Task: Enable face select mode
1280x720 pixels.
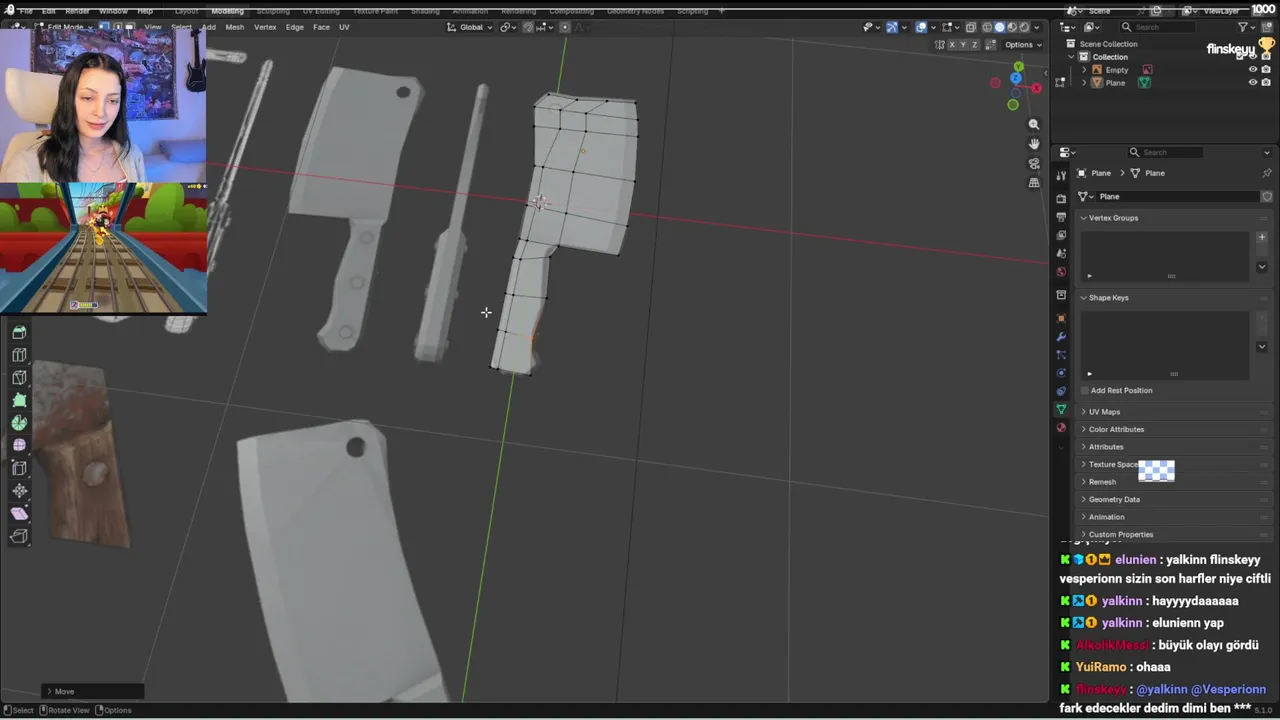Action: tap(128, 27)
